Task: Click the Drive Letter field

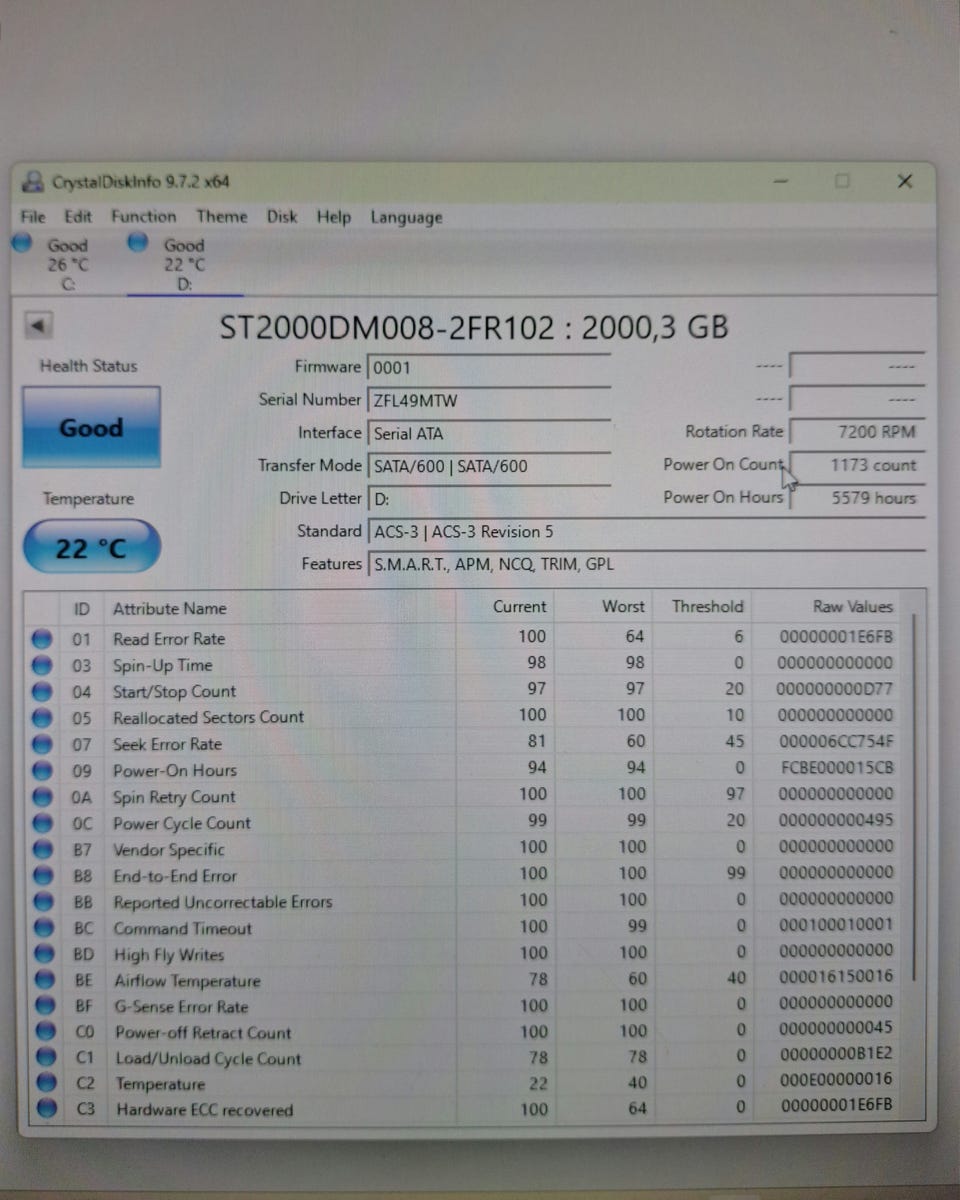Action: tap(489, 498)
